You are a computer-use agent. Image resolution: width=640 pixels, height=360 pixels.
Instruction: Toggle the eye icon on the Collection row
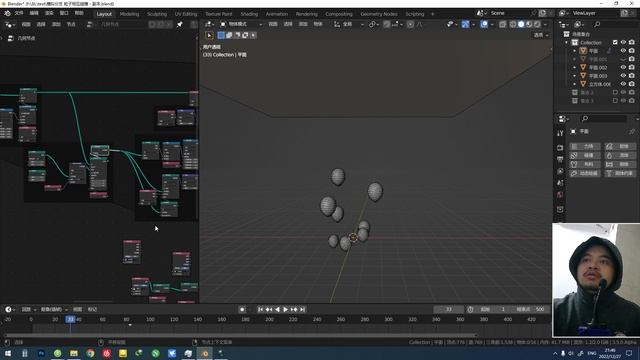(x=623, y=42)
